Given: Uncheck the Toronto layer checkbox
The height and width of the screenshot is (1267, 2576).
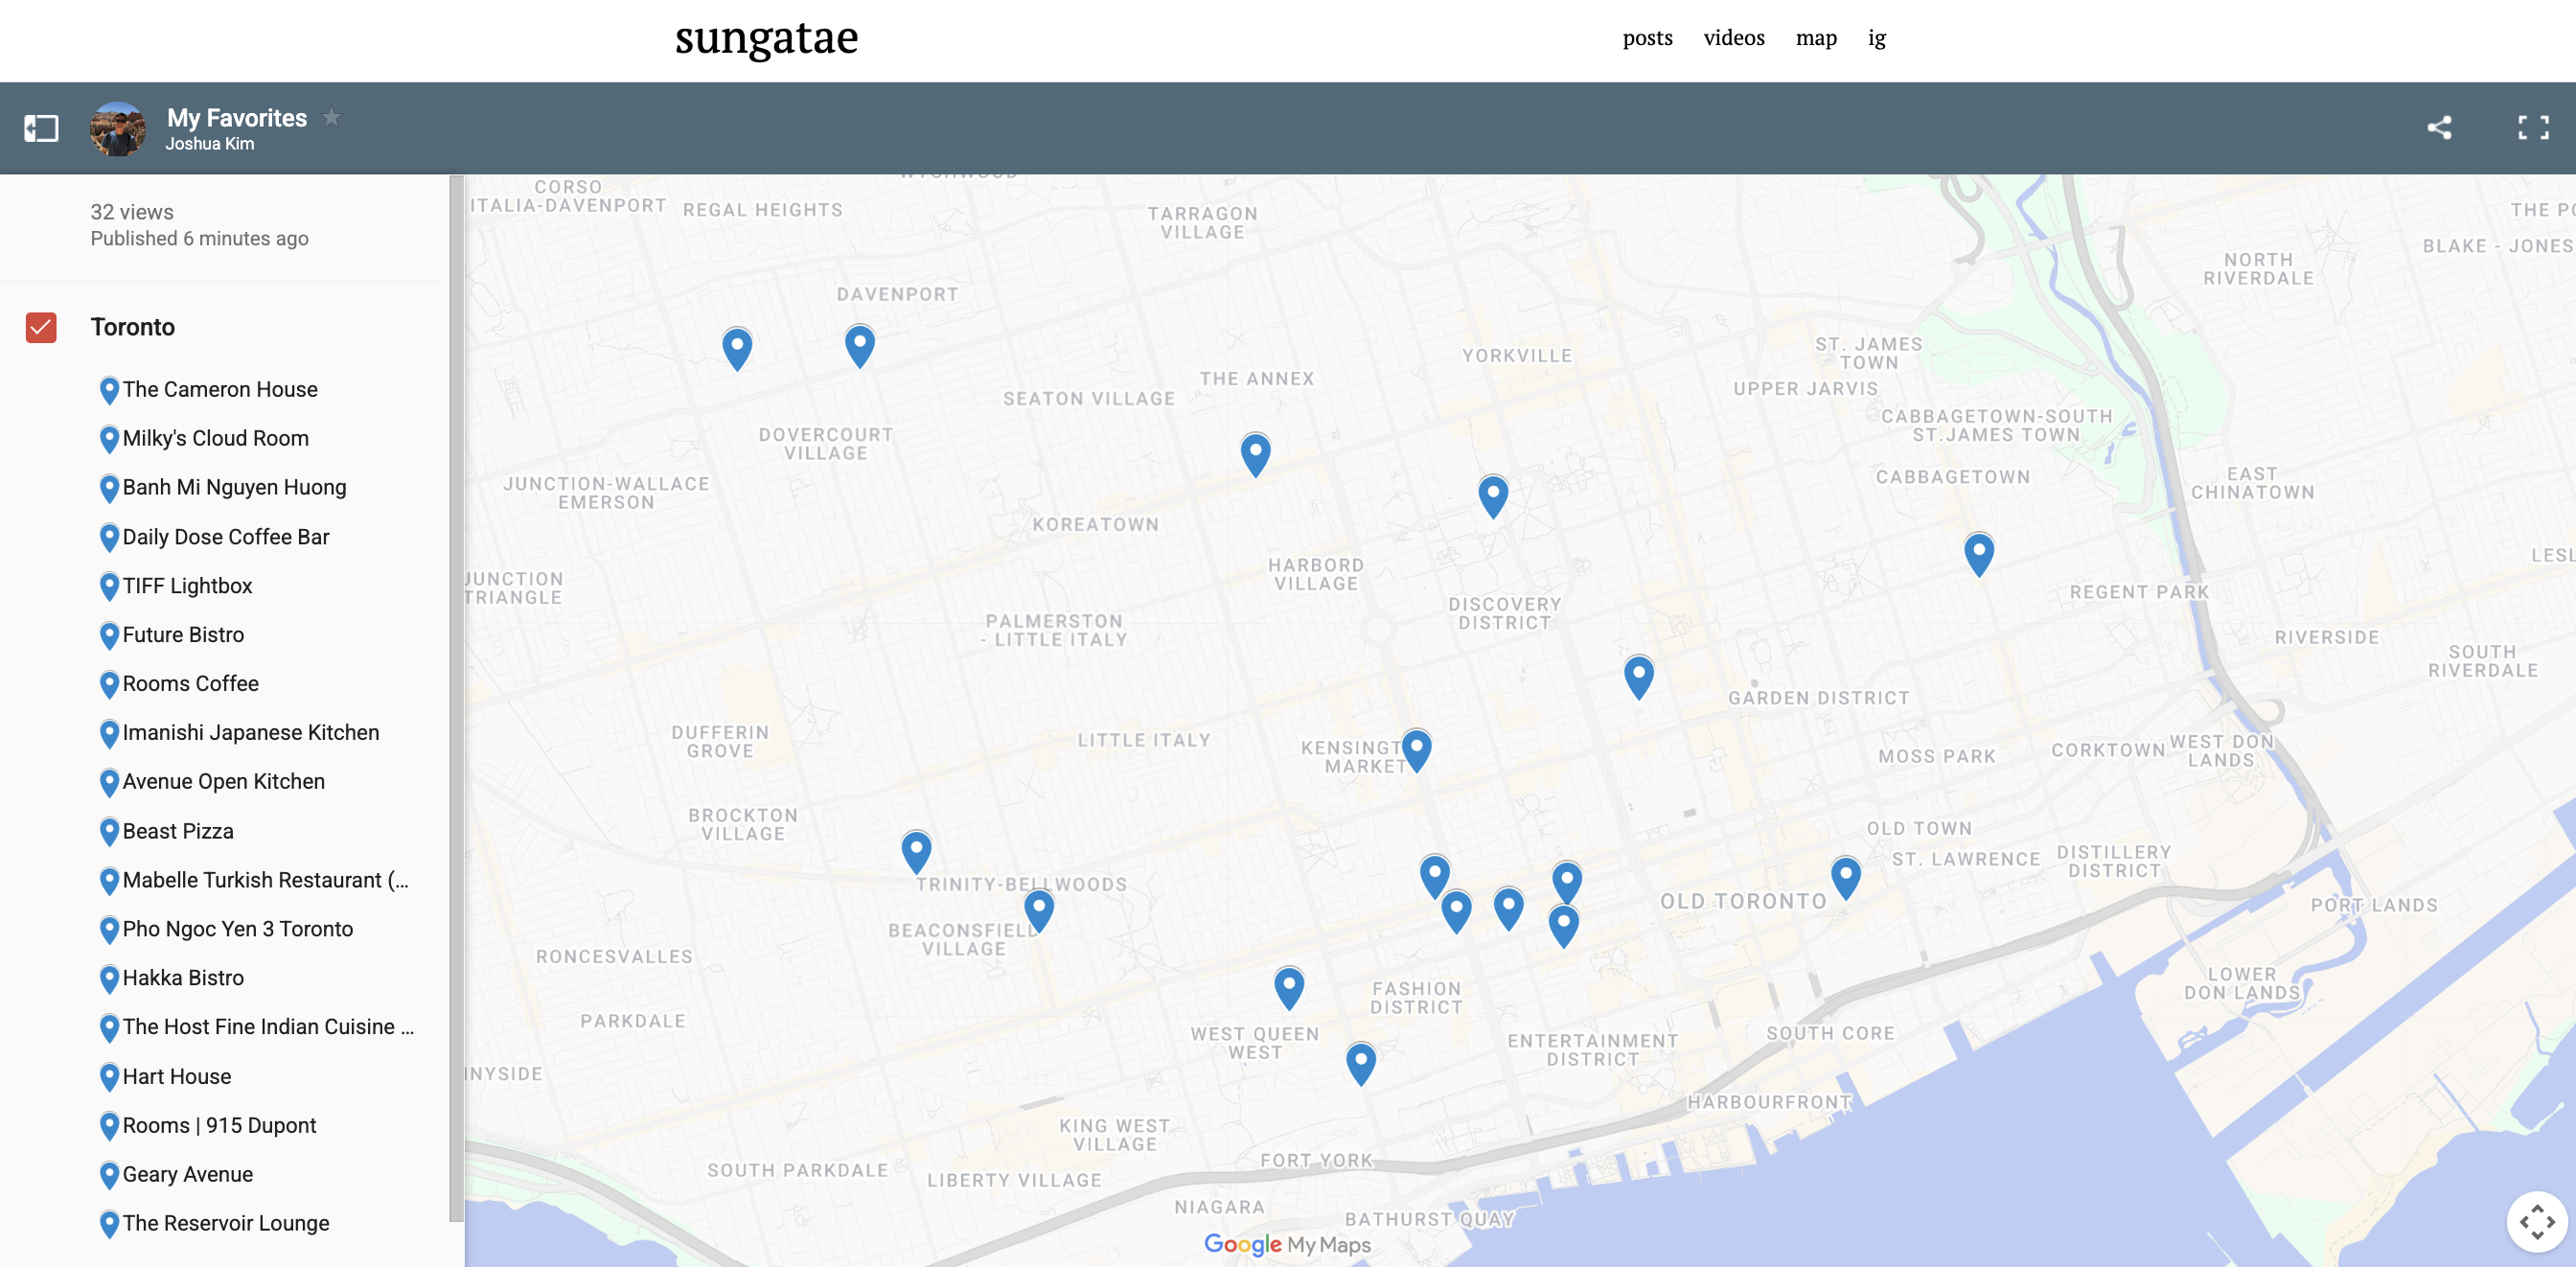Looking at the screenshot, I should tap(41, 327).
